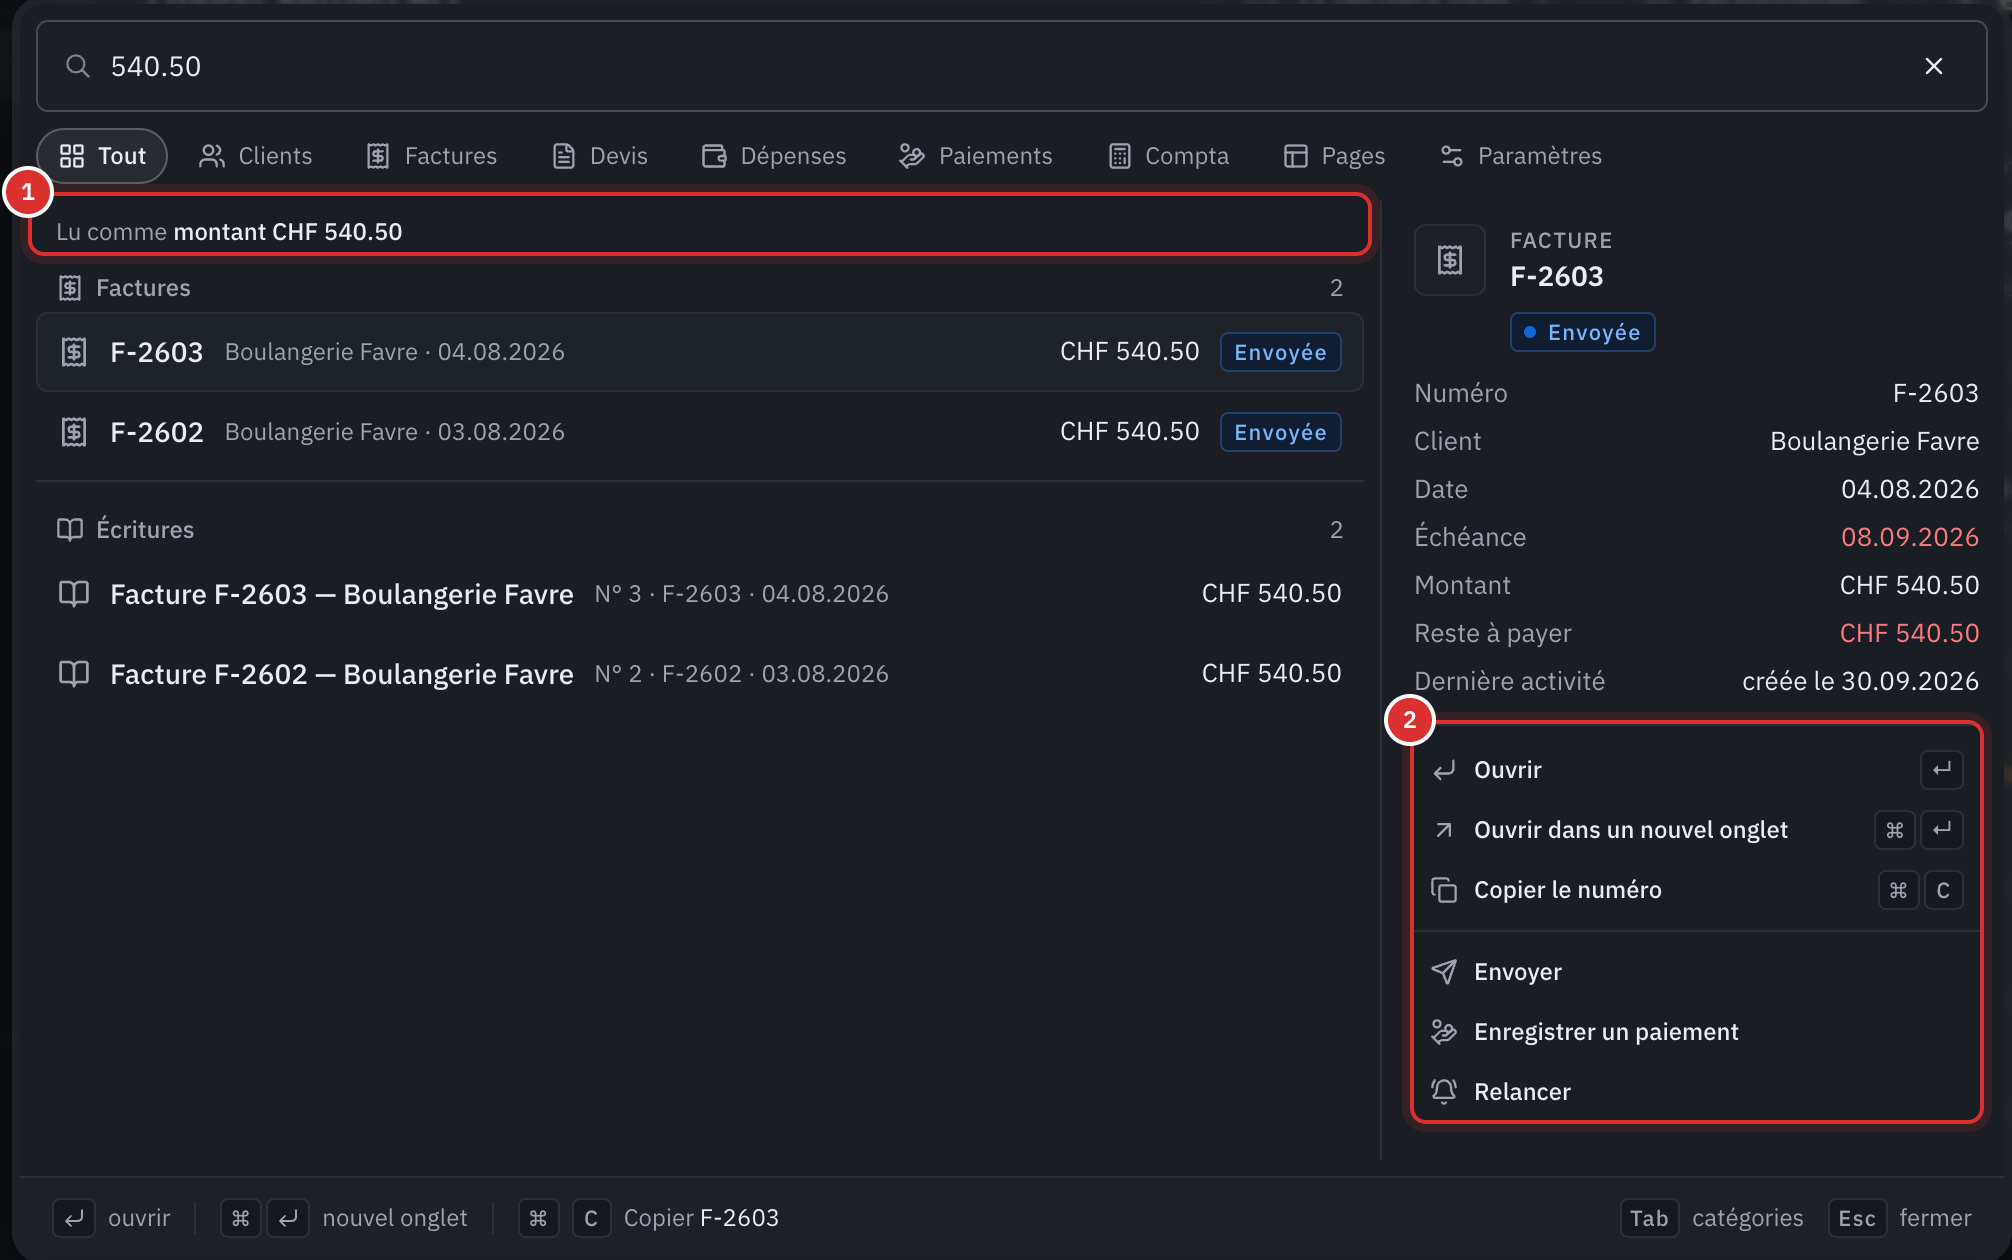Screen dimensions: 2012x1260
Task: Open the Facture F-2602 écriture result
Action: coord(700,674)
